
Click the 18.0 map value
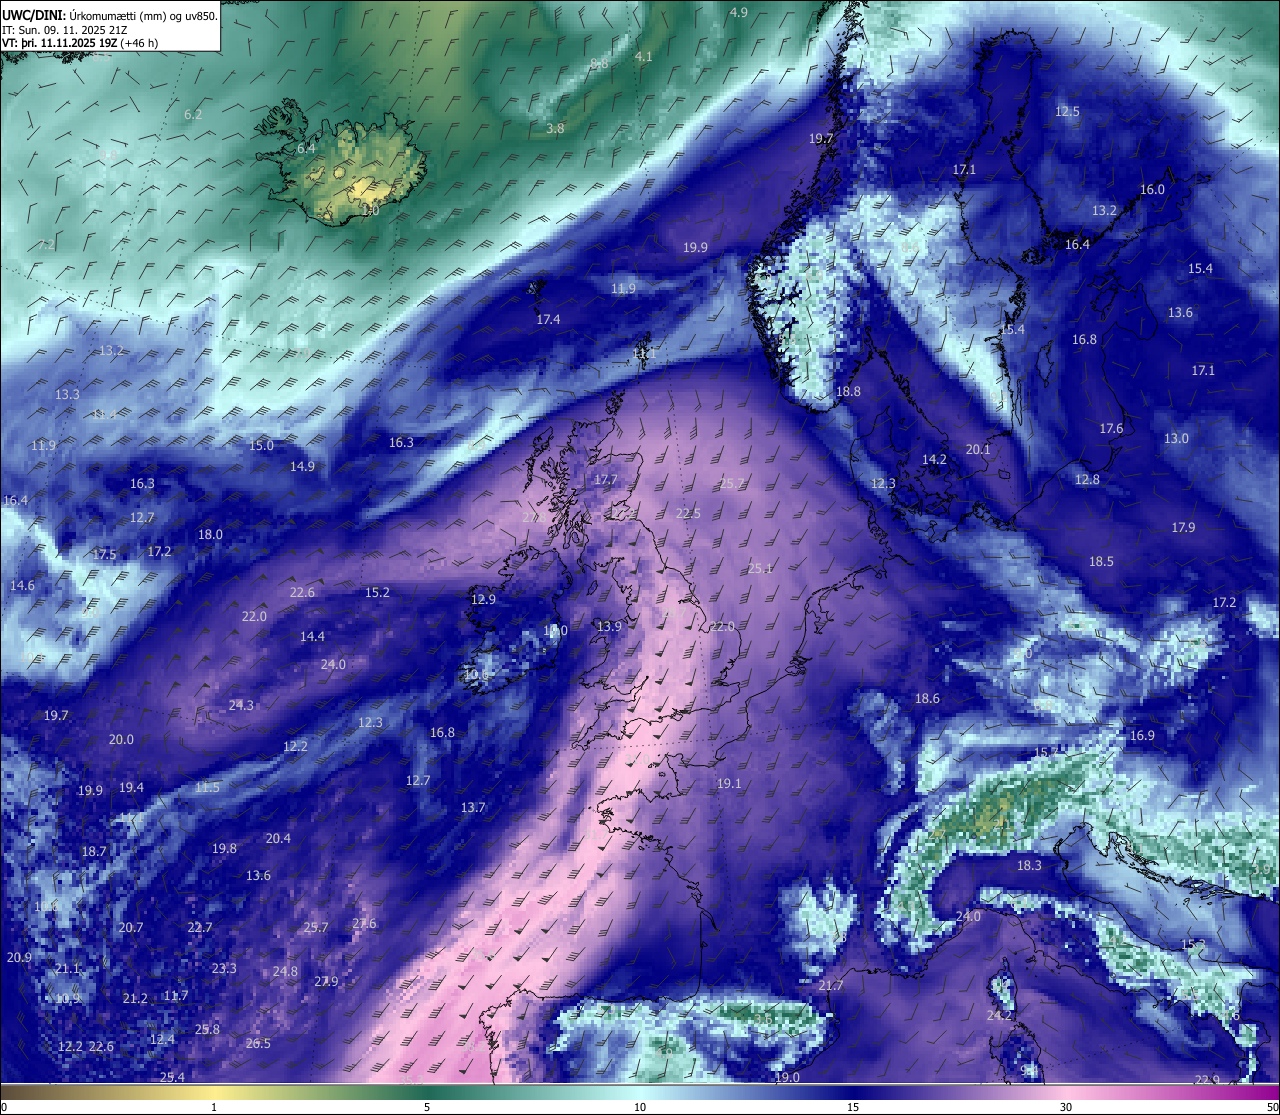[x=210, y=535]
